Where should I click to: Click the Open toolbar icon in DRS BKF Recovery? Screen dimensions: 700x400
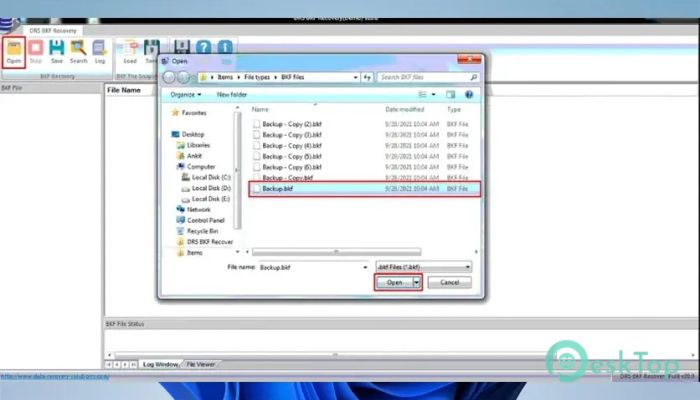pos(14,52)
